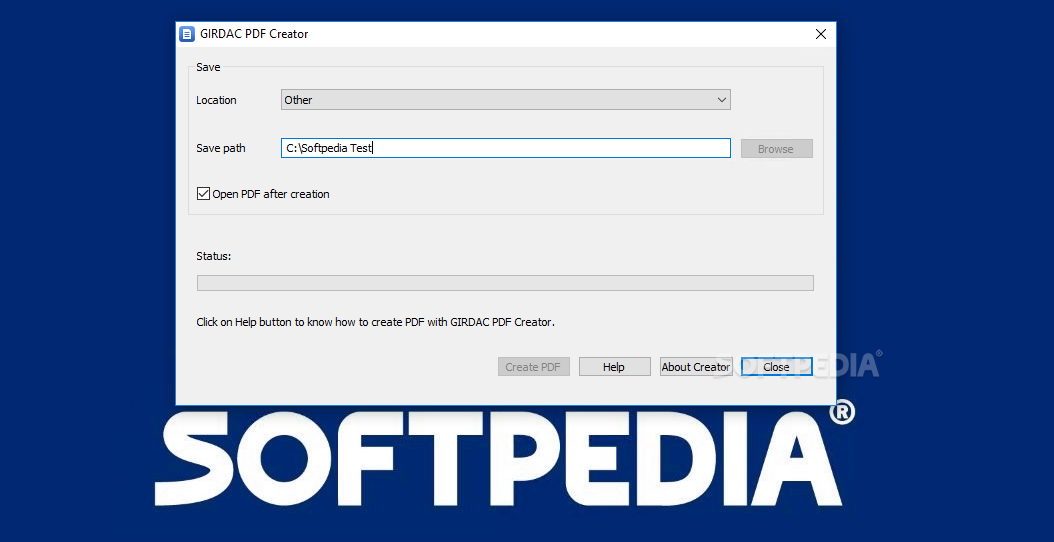Click the Create PDF button
Screen dimensions: 1054x542
[x=534, y=366]
